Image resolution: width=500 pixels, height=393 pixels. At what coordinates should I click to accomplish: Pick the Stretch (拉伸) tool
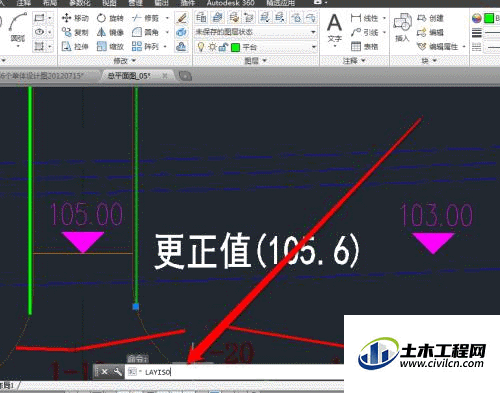pyautogui.click(x=75, y=46)
